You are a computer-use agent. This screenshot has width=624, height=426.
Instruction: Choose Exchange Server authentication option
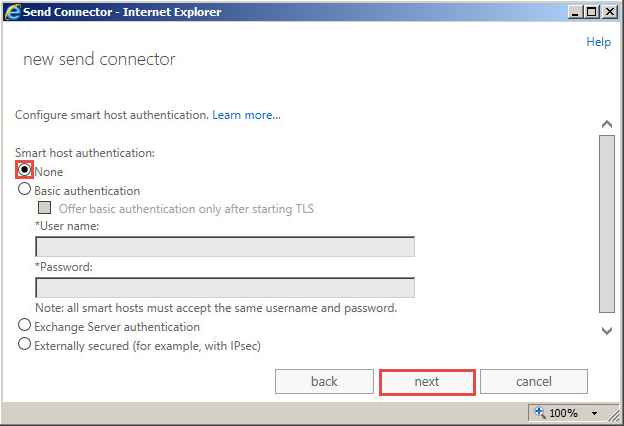click(25, 326)
